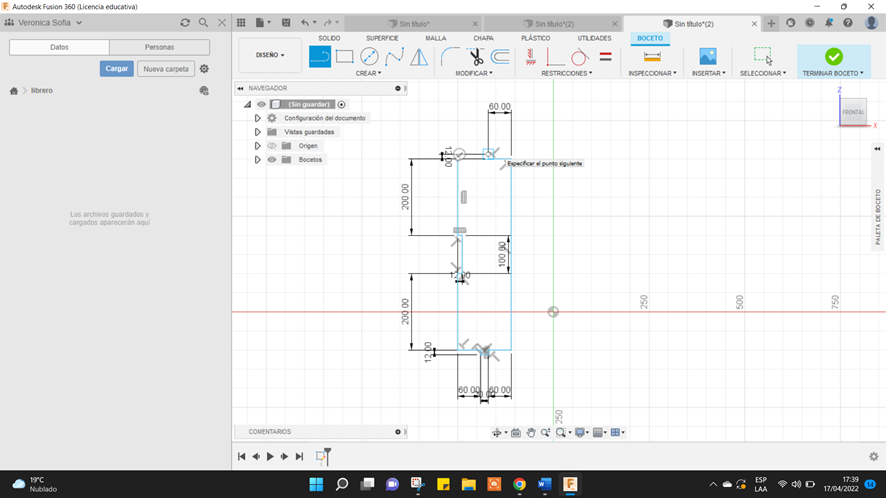The width and height of the screenshot is (886, 498).
Task: Toggle visibility of the Origen folder
Action: pos(271,146)
